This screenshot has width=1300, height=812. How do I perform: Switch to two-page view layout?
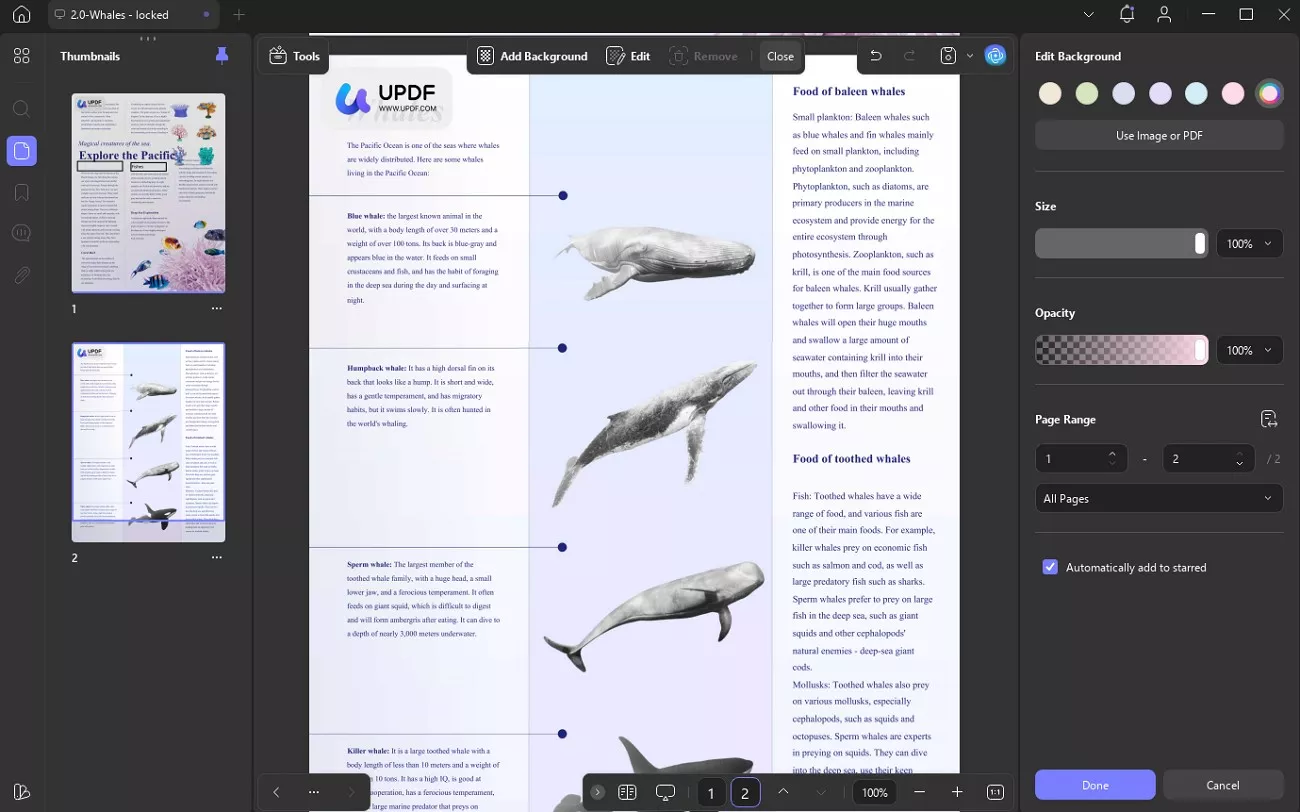[627, 791]
